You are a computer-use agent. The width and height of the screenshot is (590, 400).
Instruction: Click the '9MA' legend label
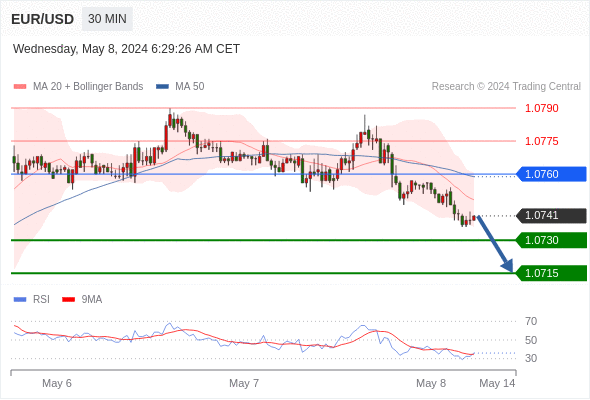(92, 300)
